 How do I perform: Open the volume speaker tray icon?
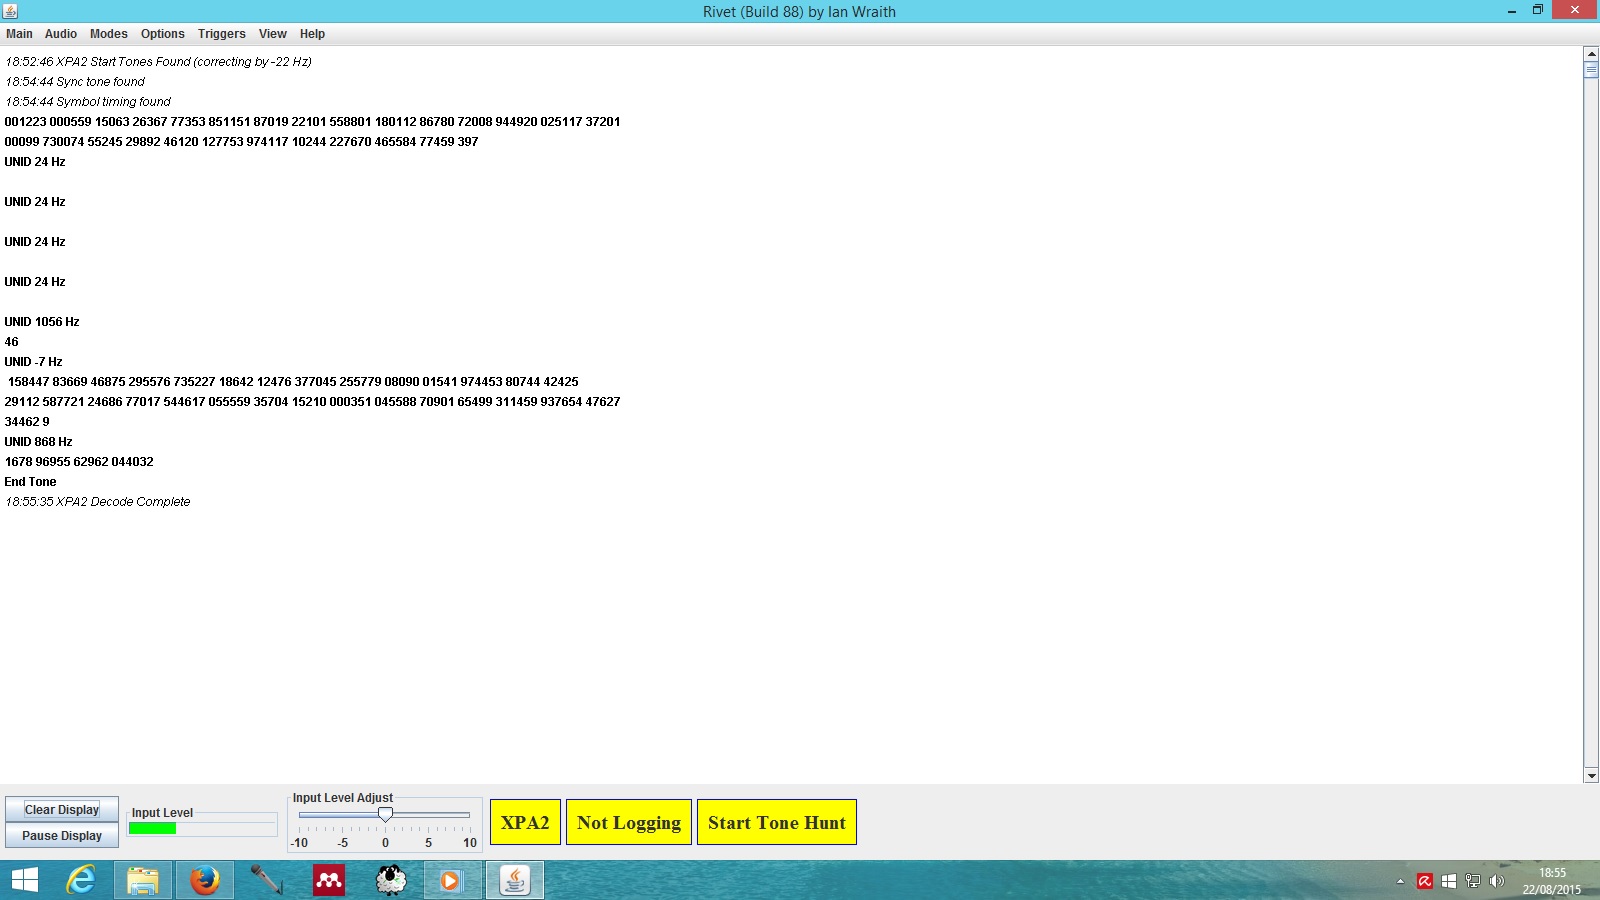click(1496, 881)
